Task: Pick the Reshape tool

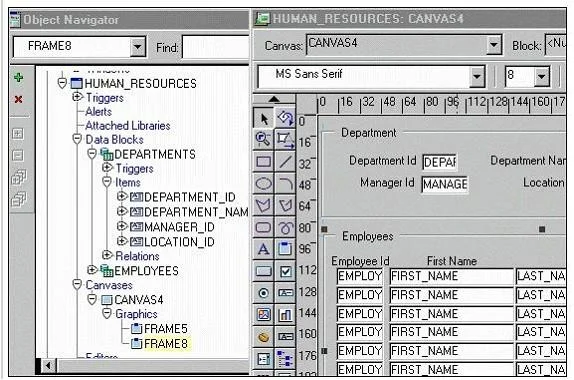Action: 285,139
